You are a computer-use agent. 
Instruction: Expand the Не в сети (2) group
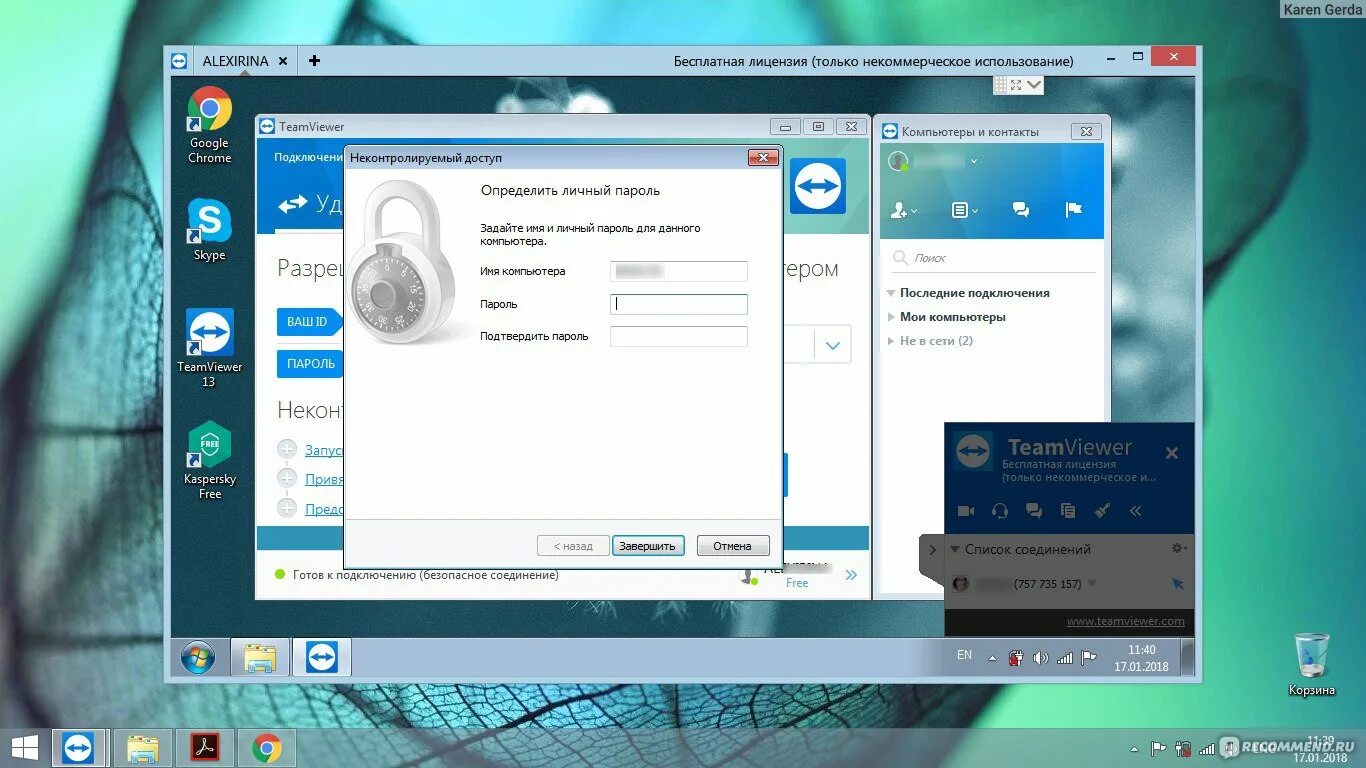(x=891, y=341)
